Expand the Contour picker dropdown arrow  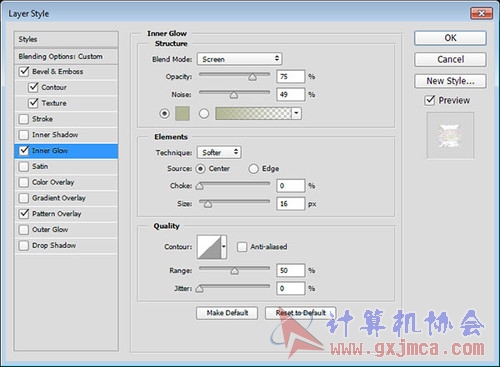pos(224,247)
